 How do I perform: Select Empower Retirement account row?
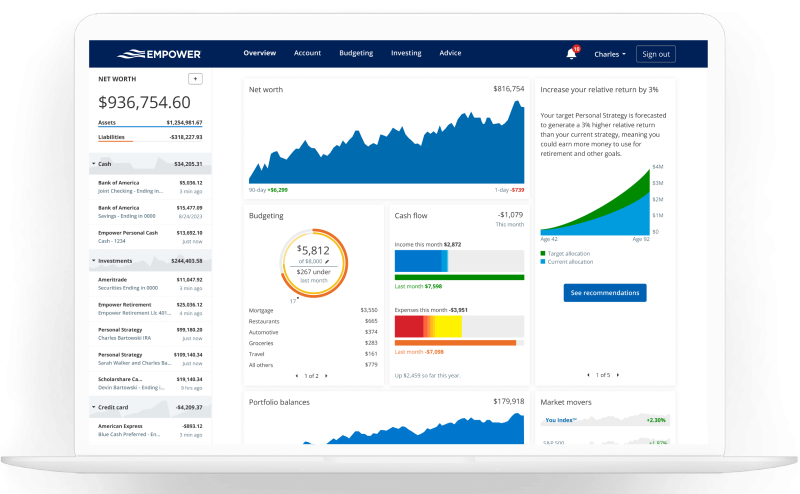150,309
